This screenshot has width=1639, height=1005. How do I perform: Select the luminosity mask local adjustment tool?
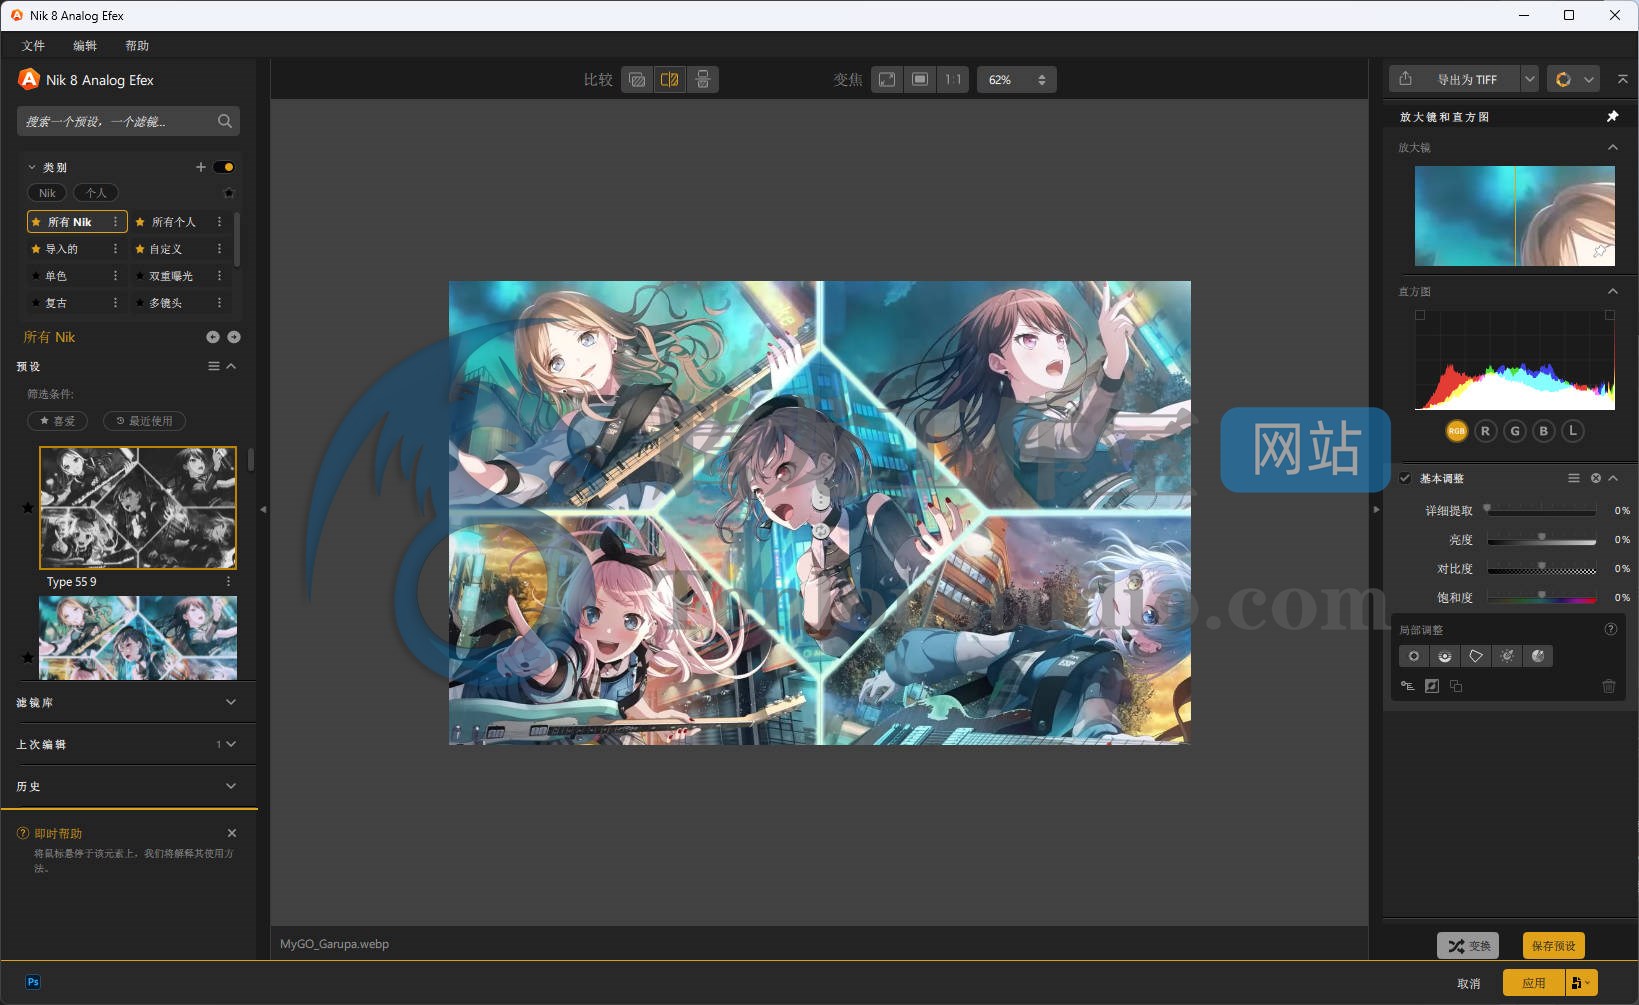[x=1507, y=656]
